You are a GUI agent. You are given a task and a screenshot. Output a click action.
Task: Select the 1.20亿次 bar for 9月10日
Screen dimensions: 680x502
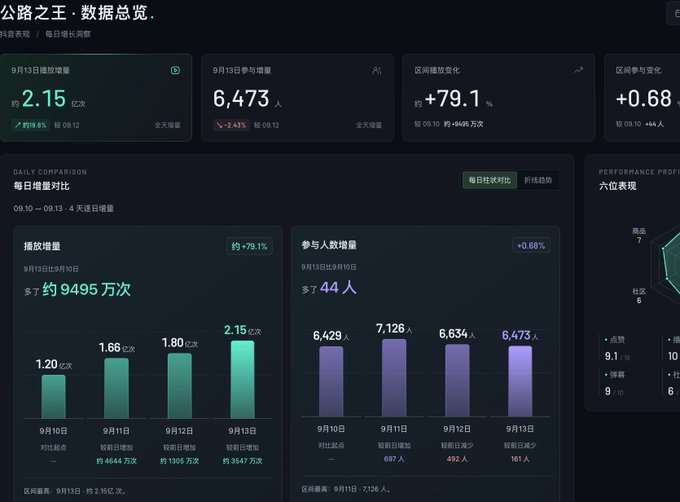54,396
